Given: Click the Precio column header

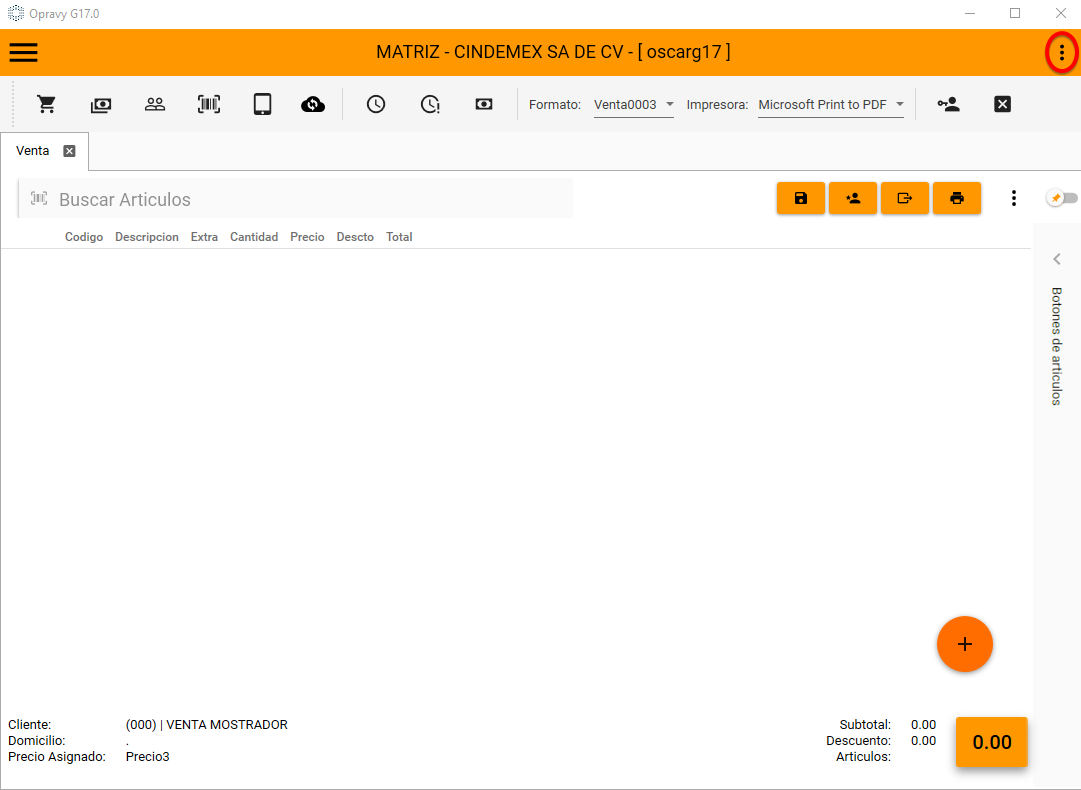Looking at the screenshot, I should click(x=307, y=237).
